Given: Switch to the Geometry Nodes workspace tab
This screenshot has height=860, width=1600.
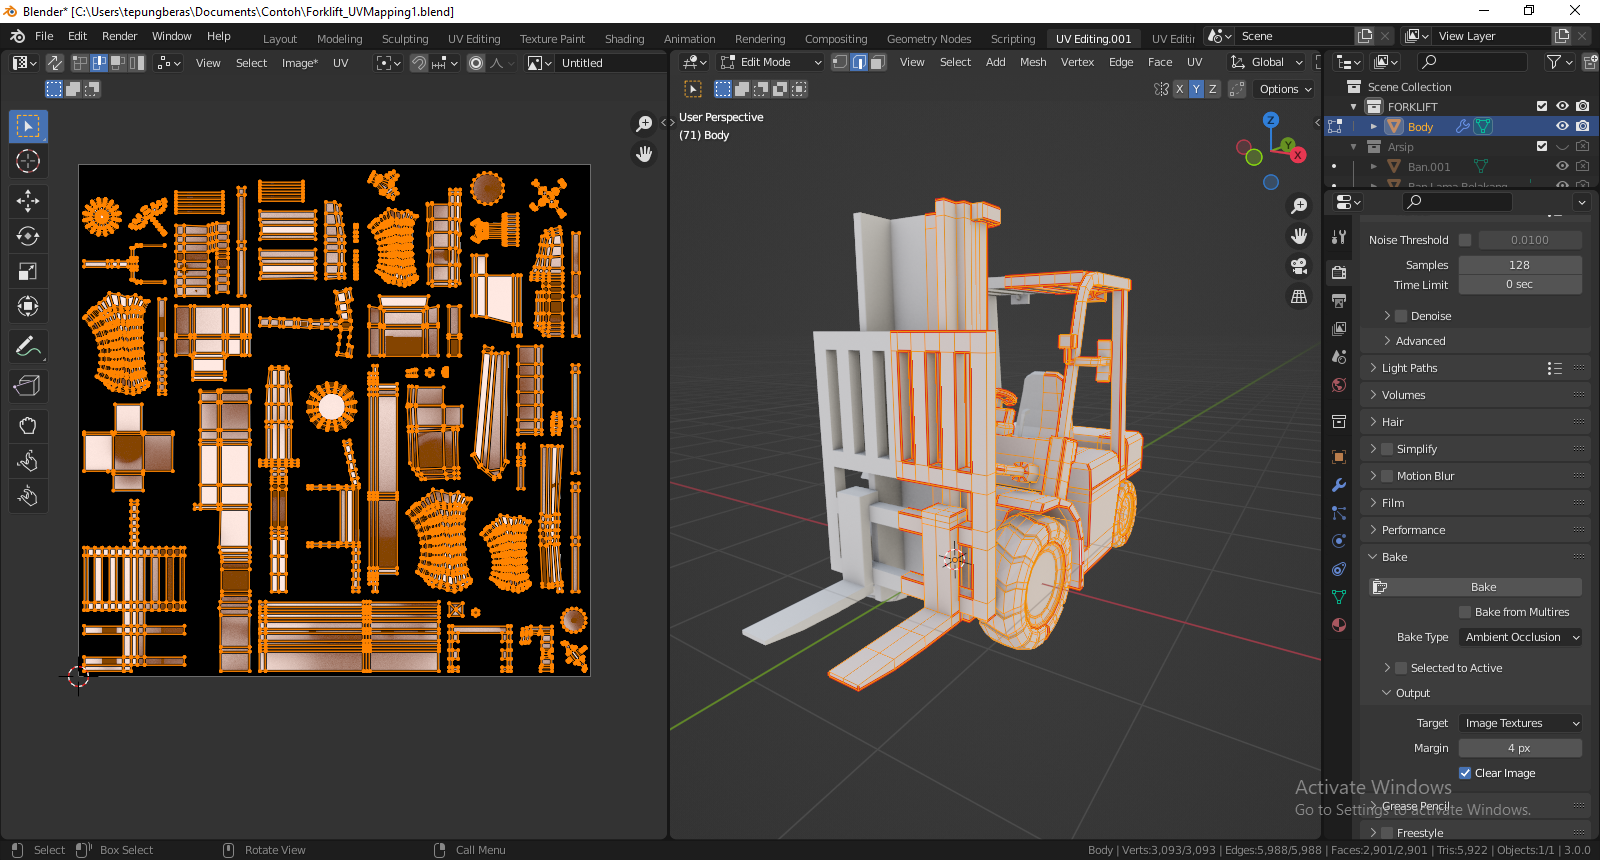Looking at the screenshot, I should (928, 39).
